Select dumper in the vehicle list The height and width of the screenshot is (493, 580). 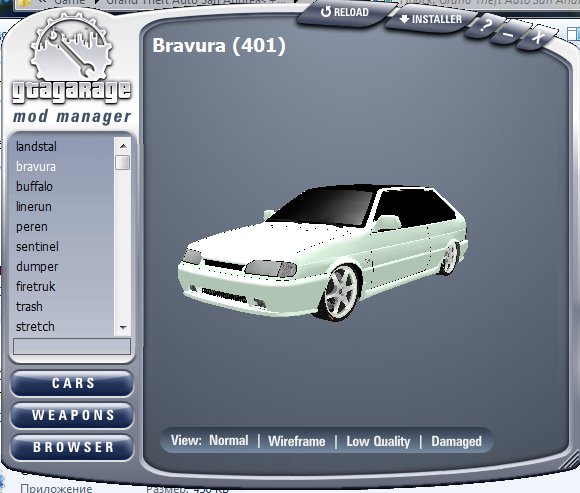click(37, 267)
